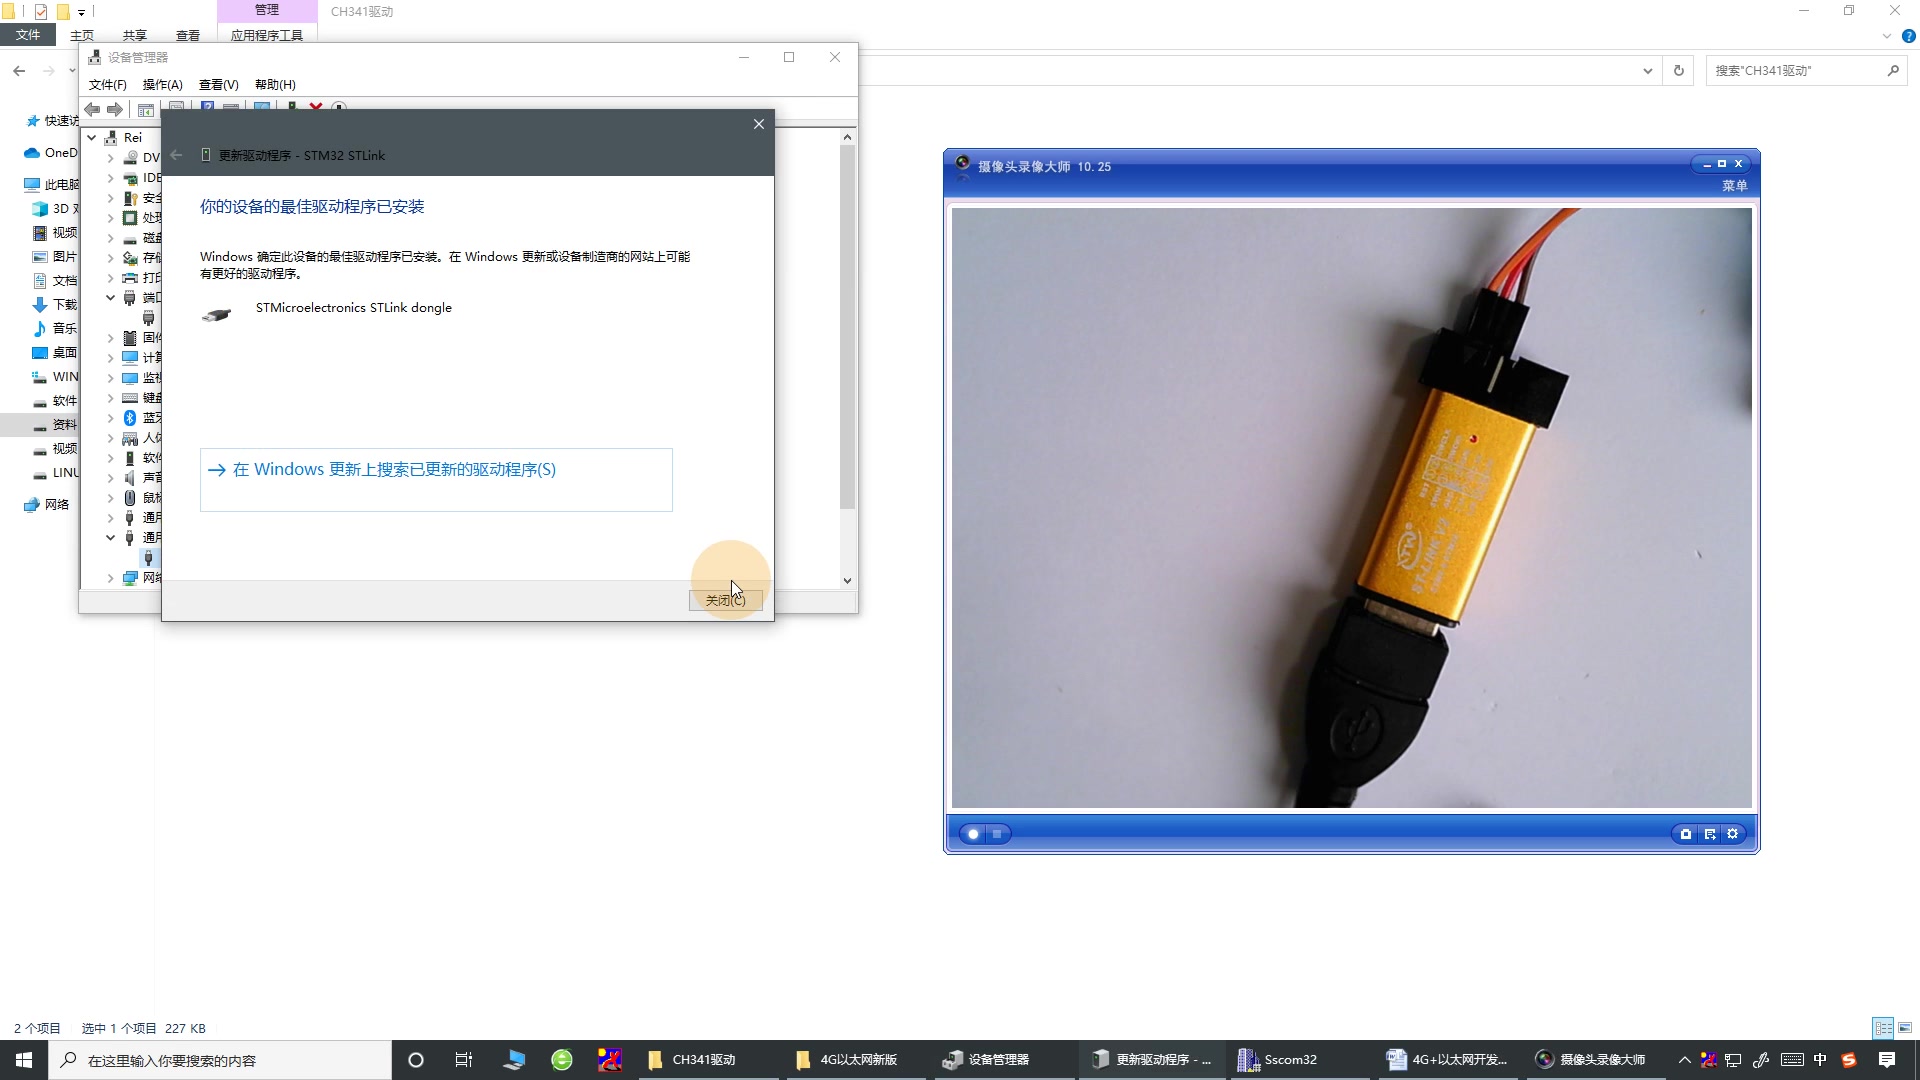Open 360 browser from taskbar

(x=562, y=1060)
